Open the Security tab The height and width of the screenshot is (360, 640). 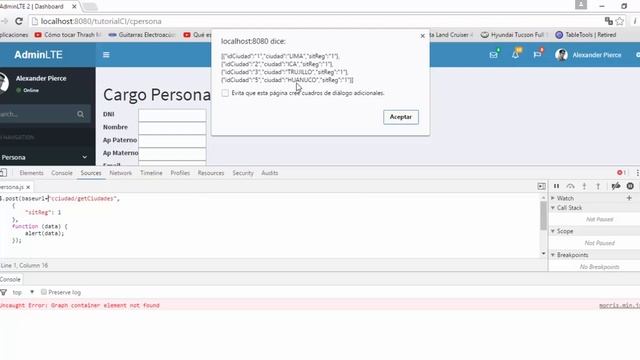(243, 173)
